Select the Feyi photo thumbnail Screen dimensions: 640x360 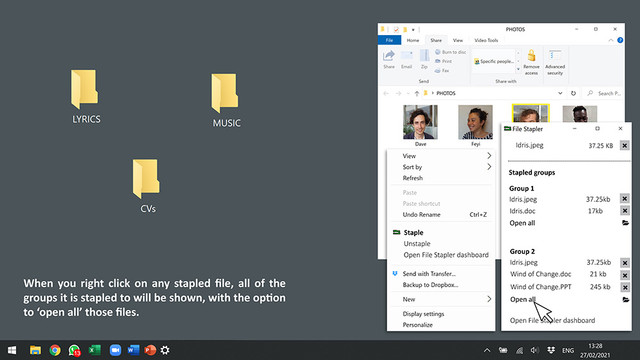[x=475, y=122]
